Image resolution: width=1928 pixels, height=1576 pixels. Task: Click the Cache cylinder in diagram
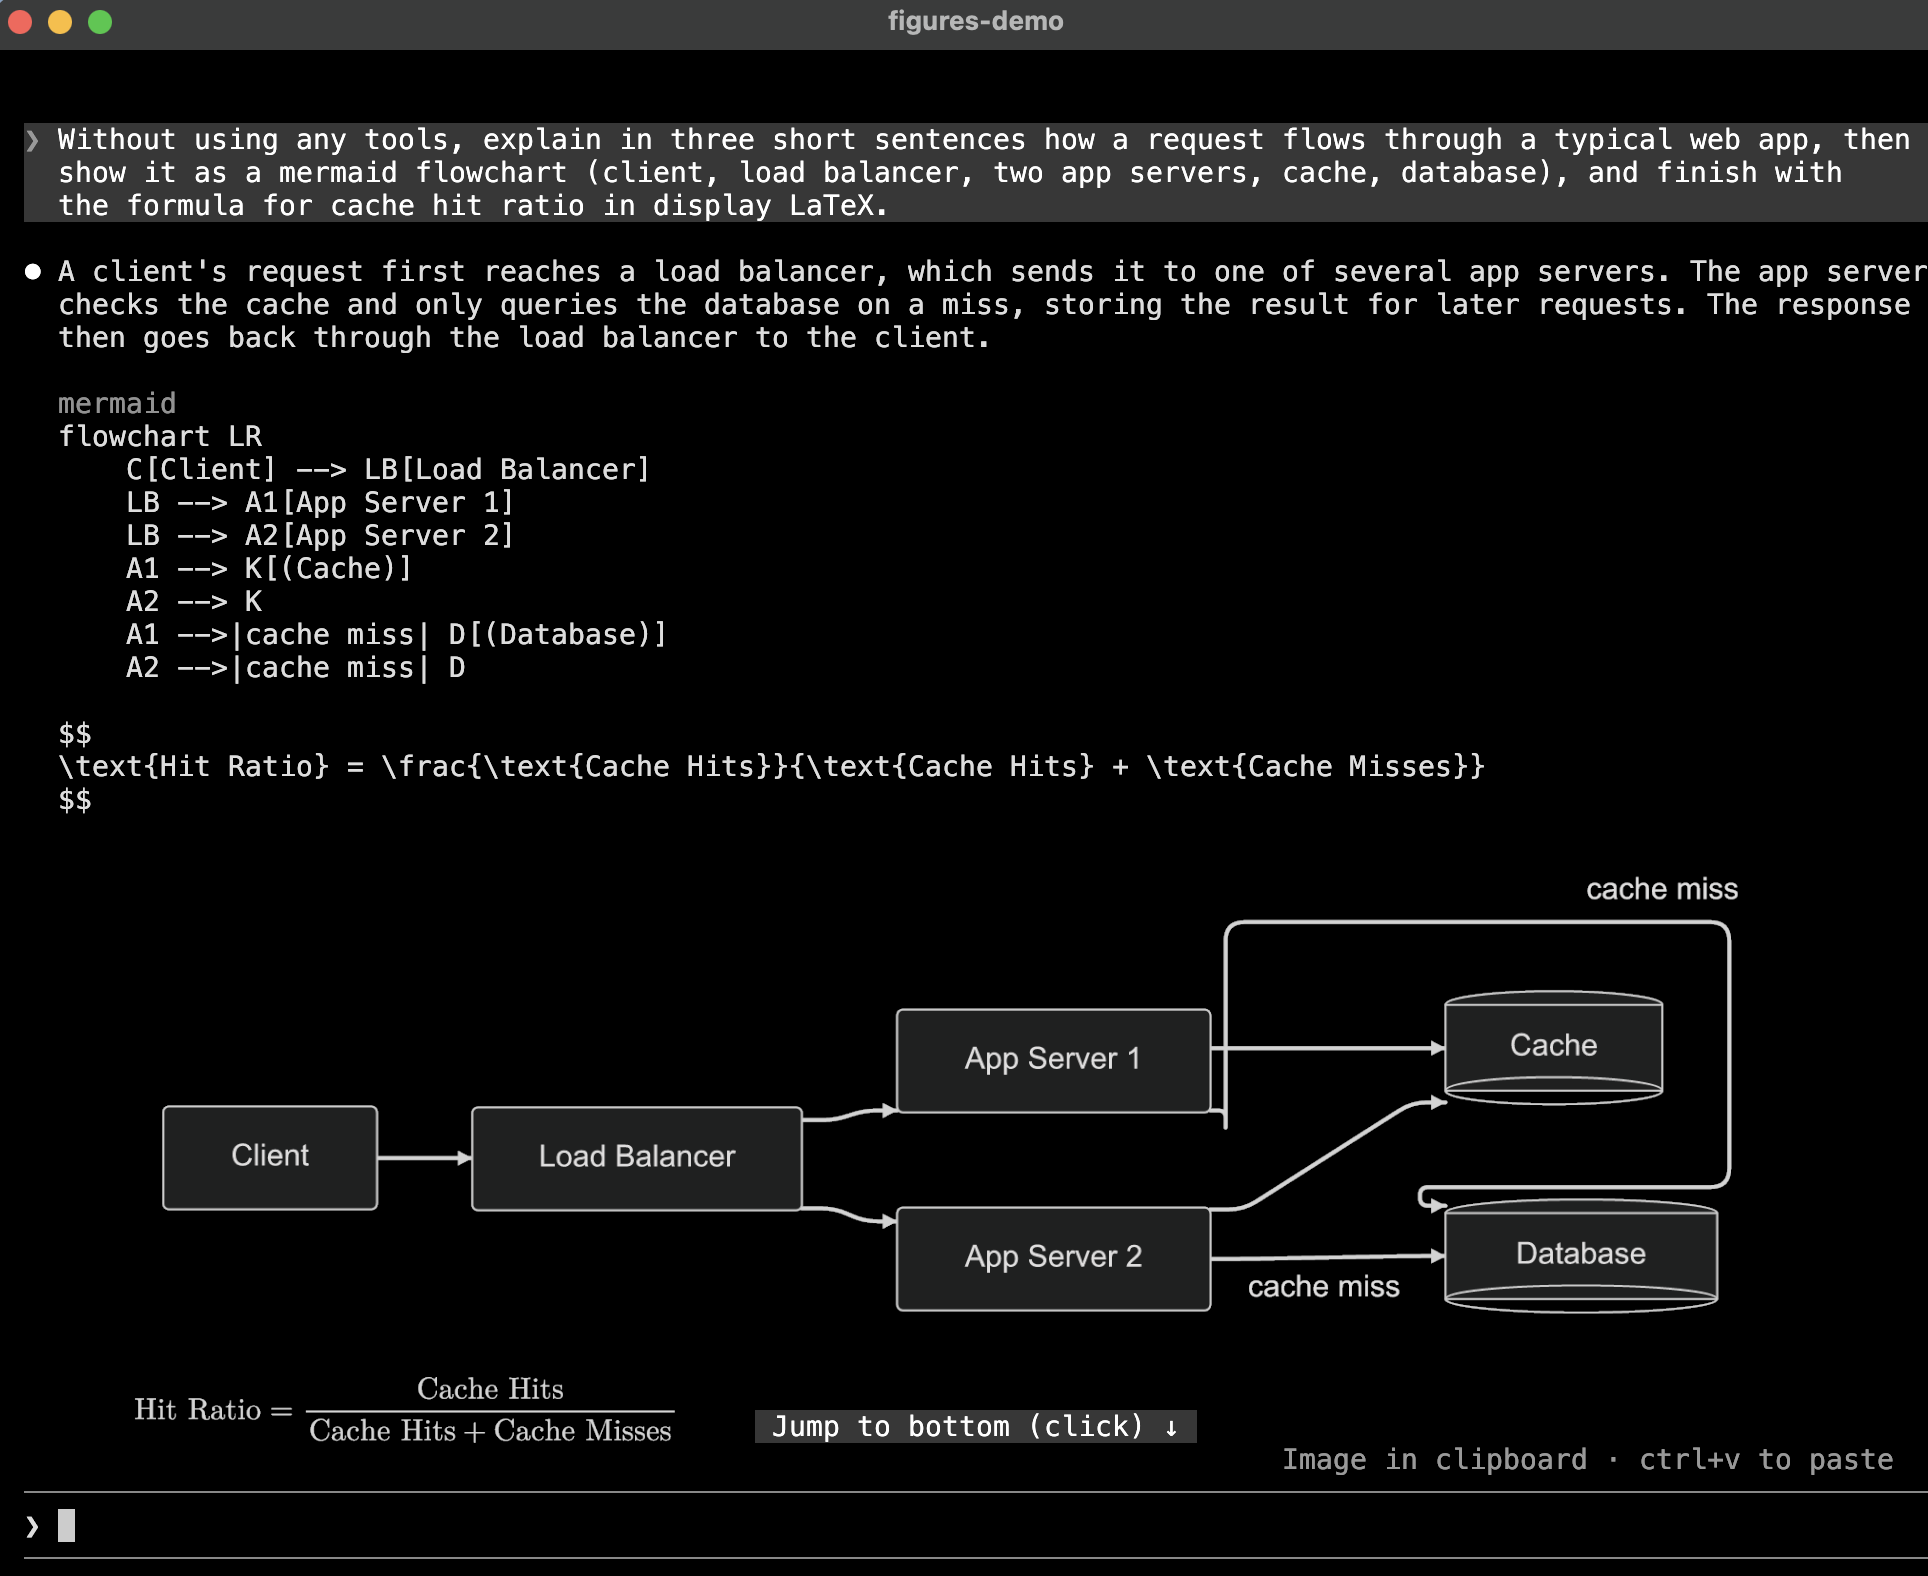tap(1553, 1047)
